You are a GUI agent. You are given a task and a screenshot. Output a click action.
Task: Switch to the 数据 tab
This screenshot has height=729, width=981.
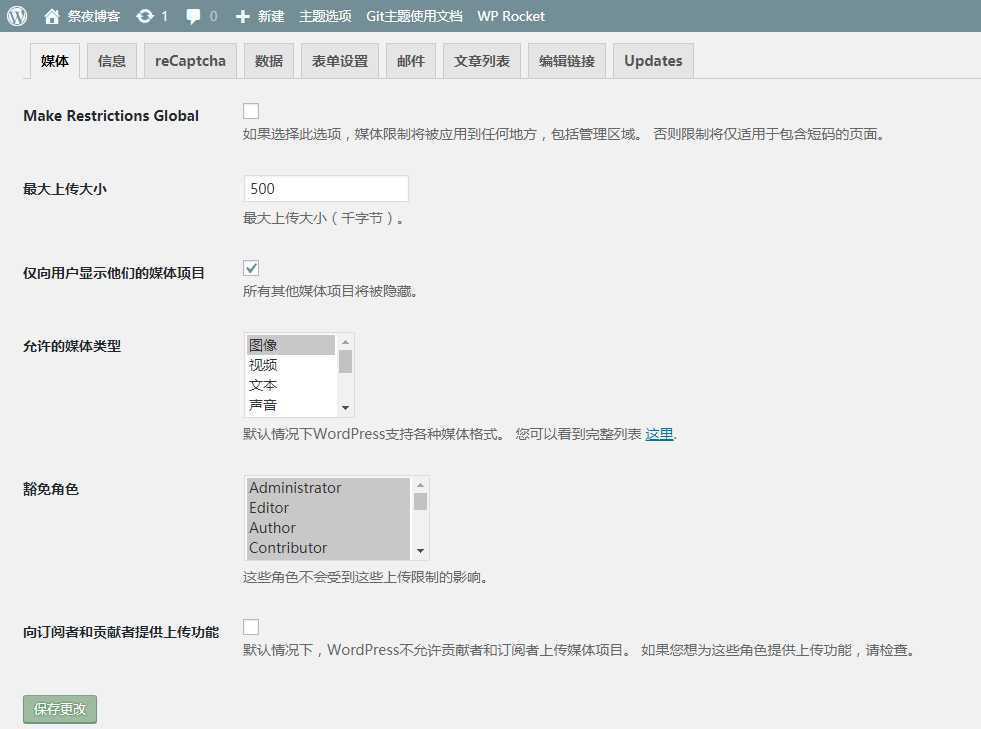(268, 61)
